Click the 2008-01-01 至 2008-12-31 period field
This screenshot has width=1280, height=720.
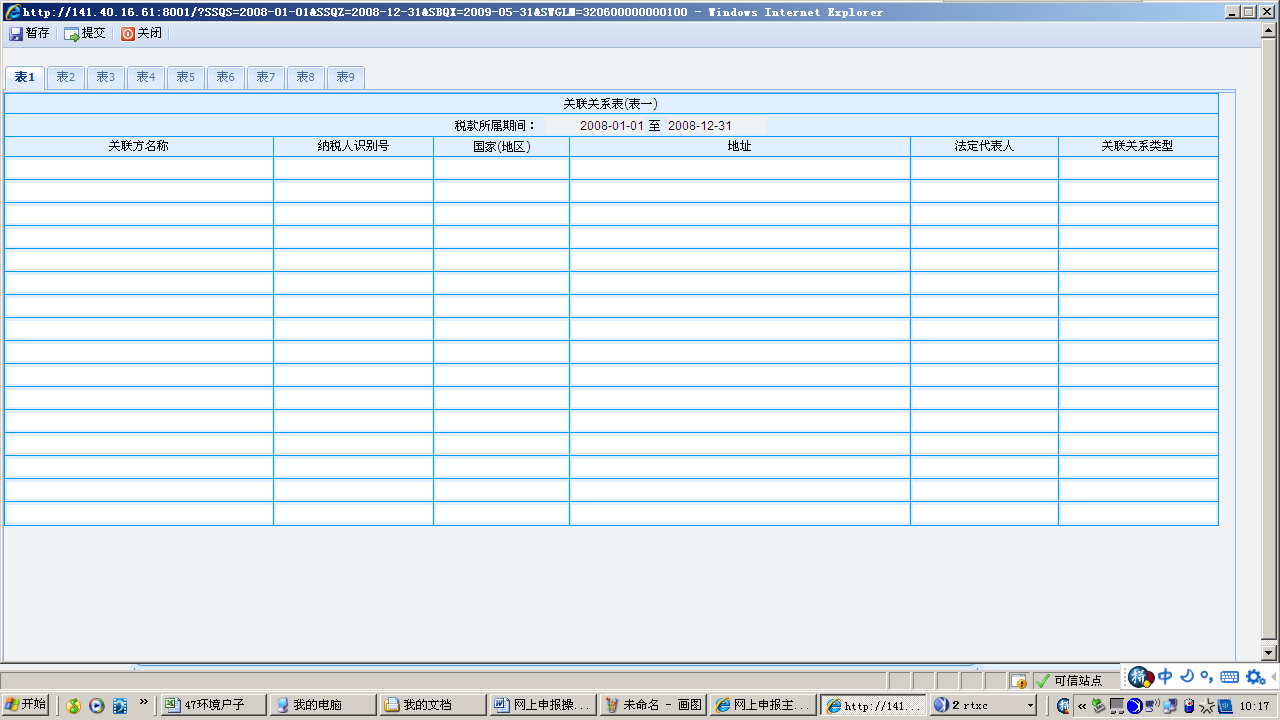[x=656, y=126]
